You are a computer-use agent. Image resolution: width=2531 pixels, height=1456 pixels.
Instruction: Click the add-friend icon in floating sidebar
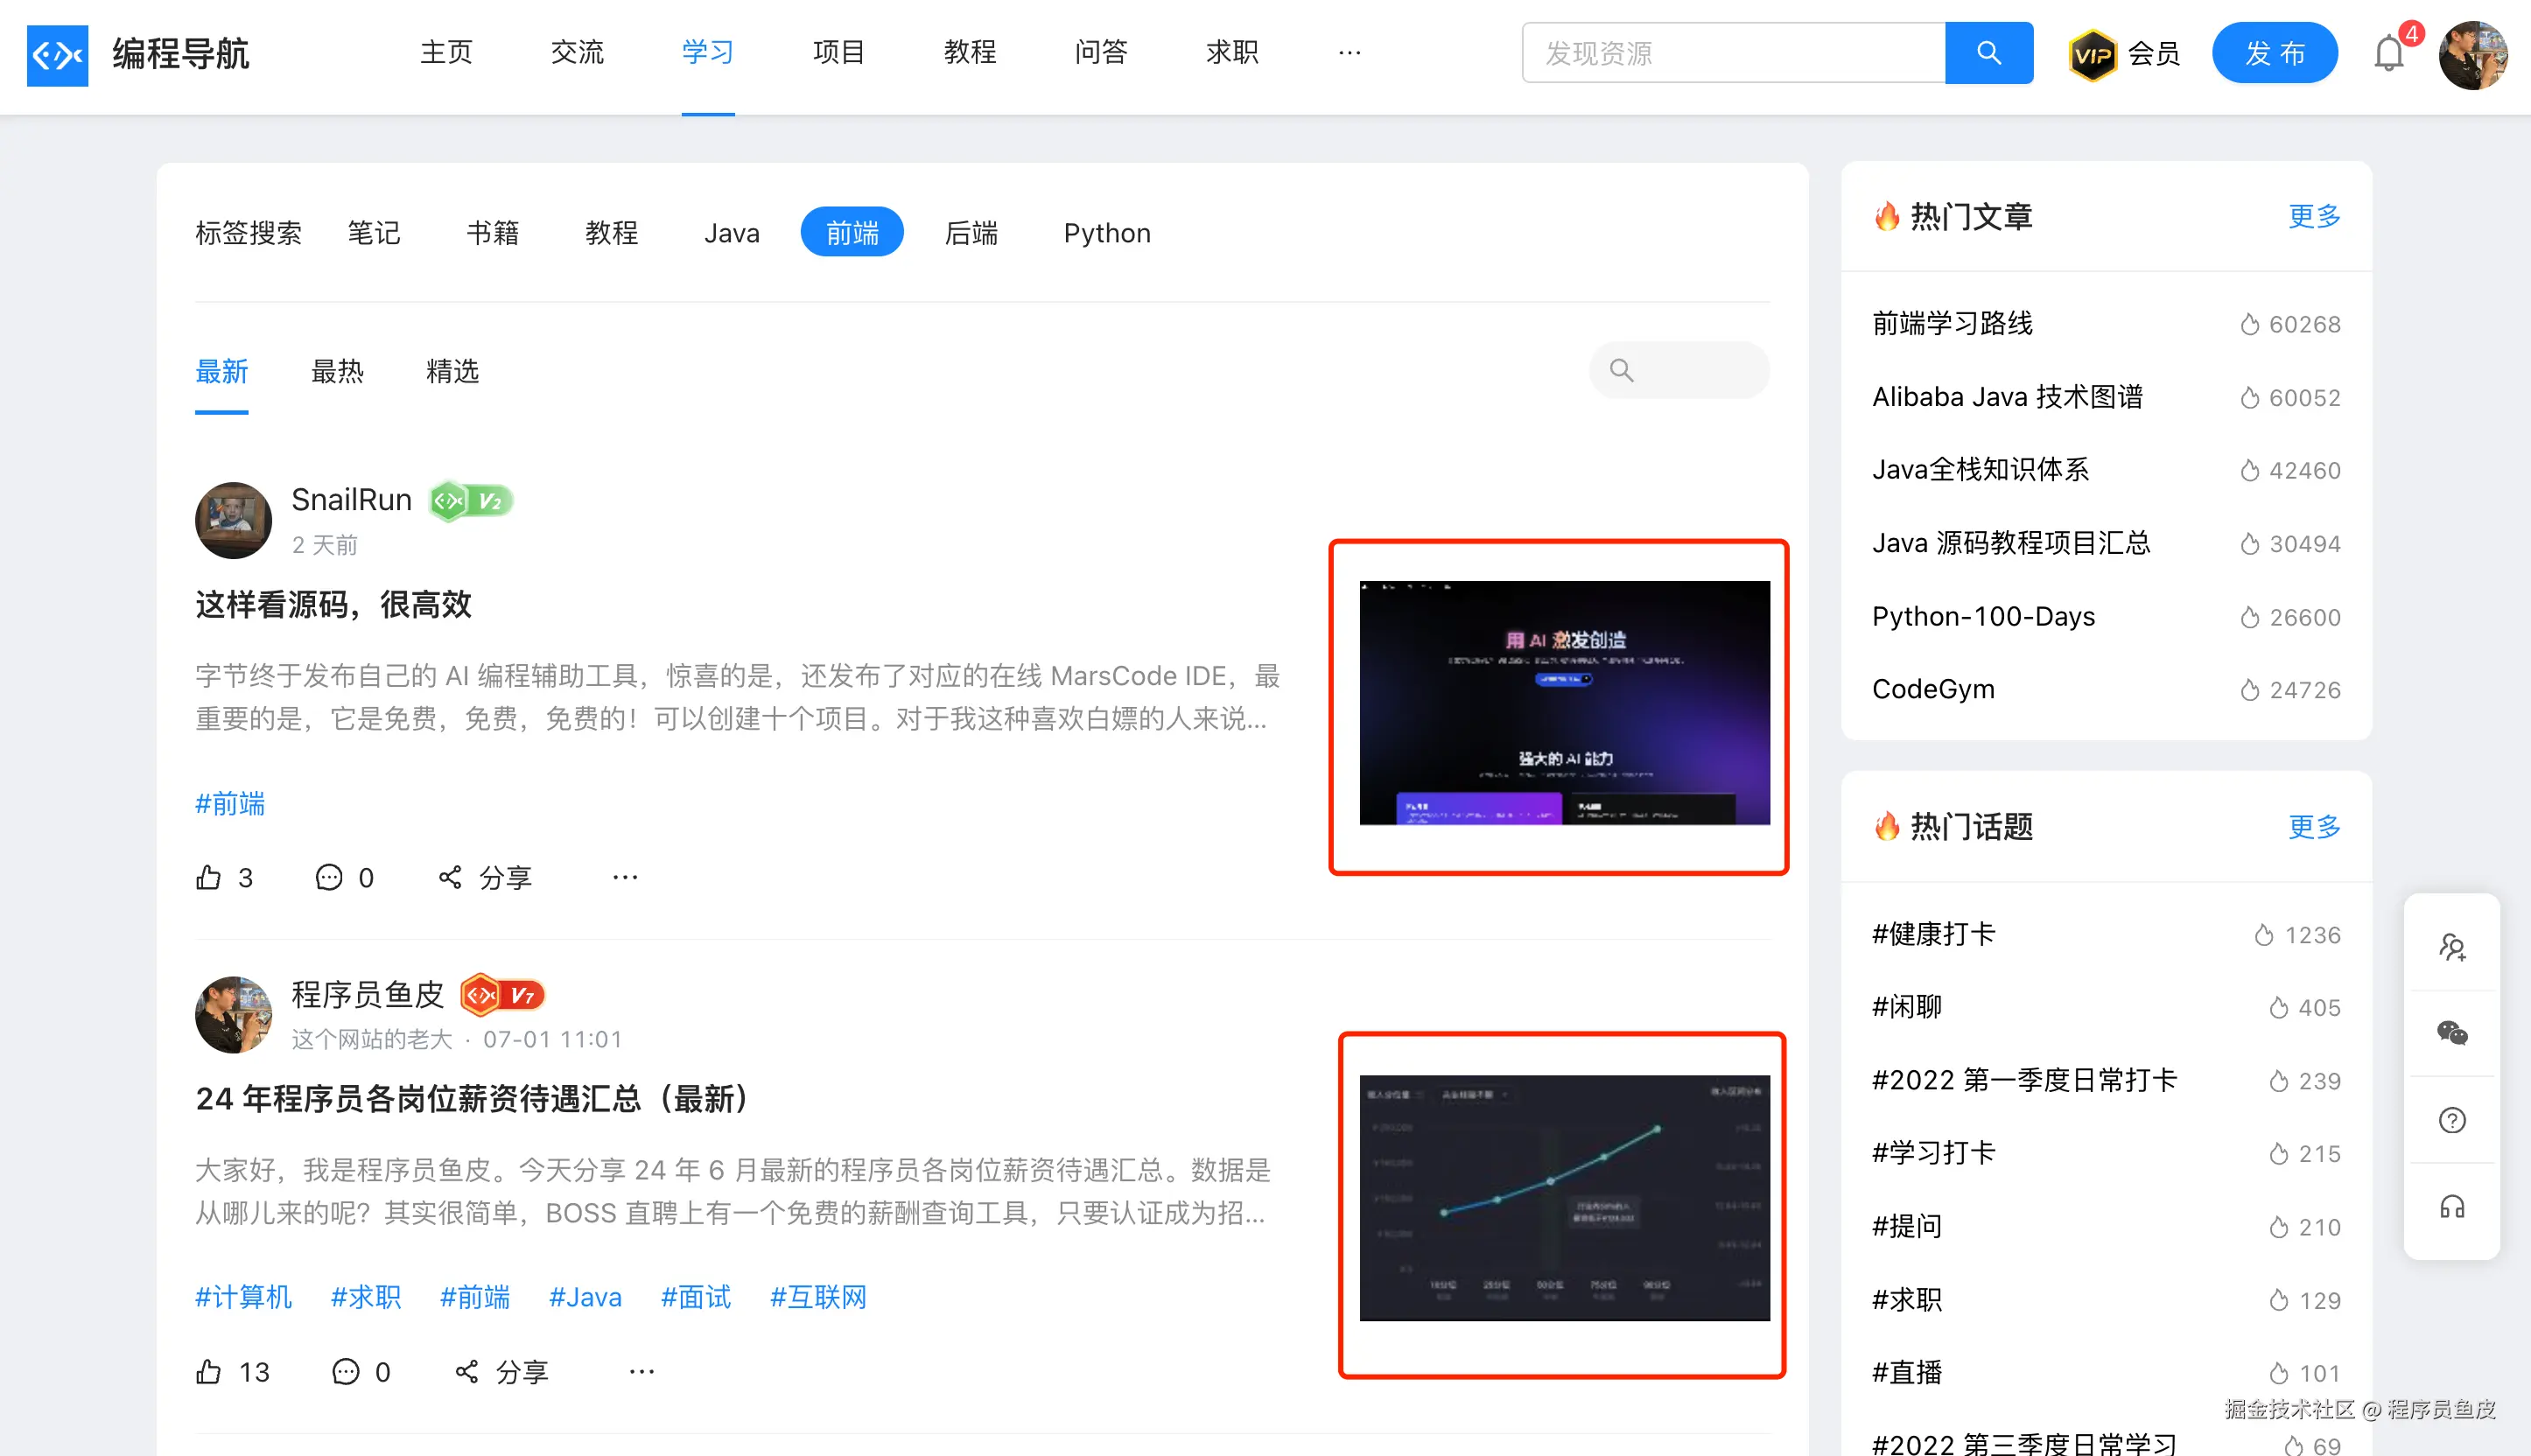point(2451,946)
